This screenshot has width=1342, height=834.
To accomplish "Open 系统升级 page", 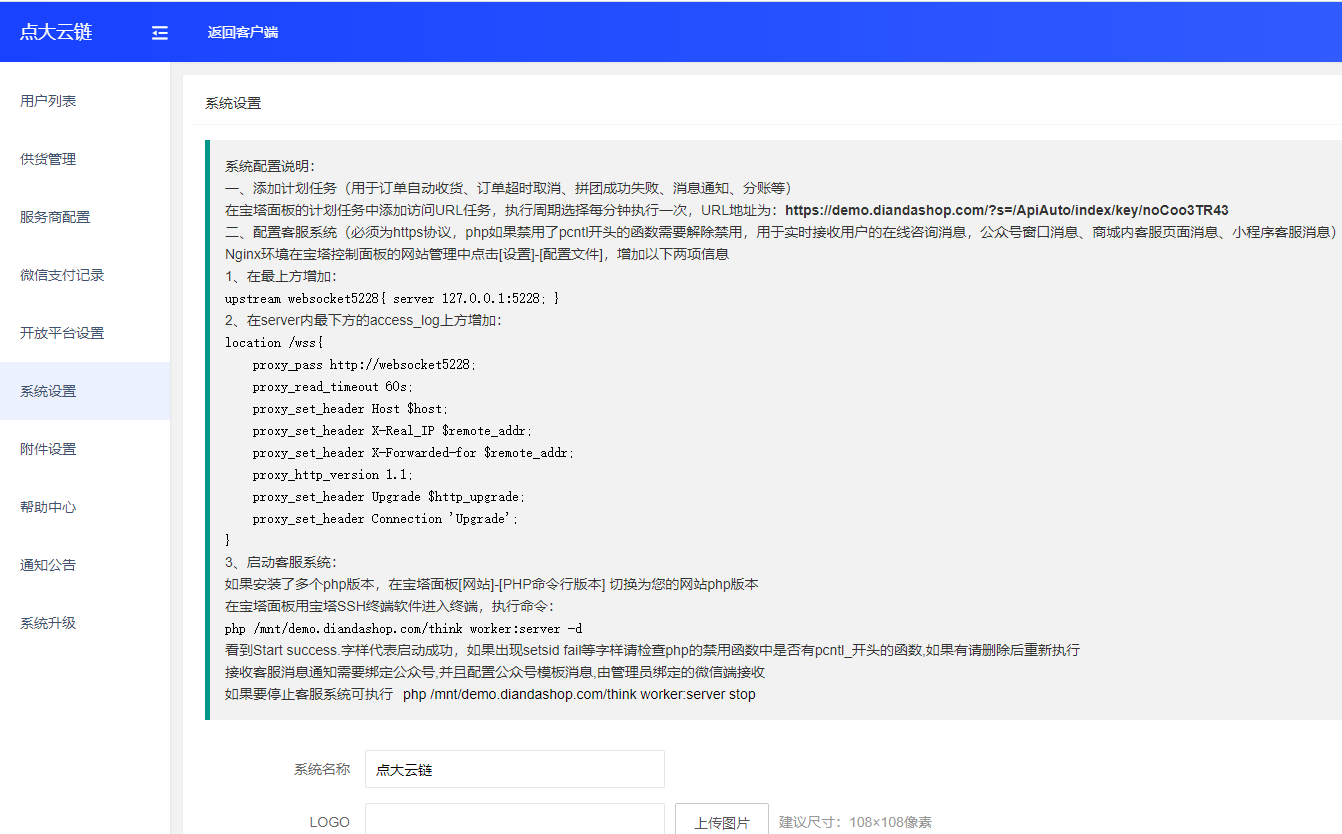I will [85, 623].
